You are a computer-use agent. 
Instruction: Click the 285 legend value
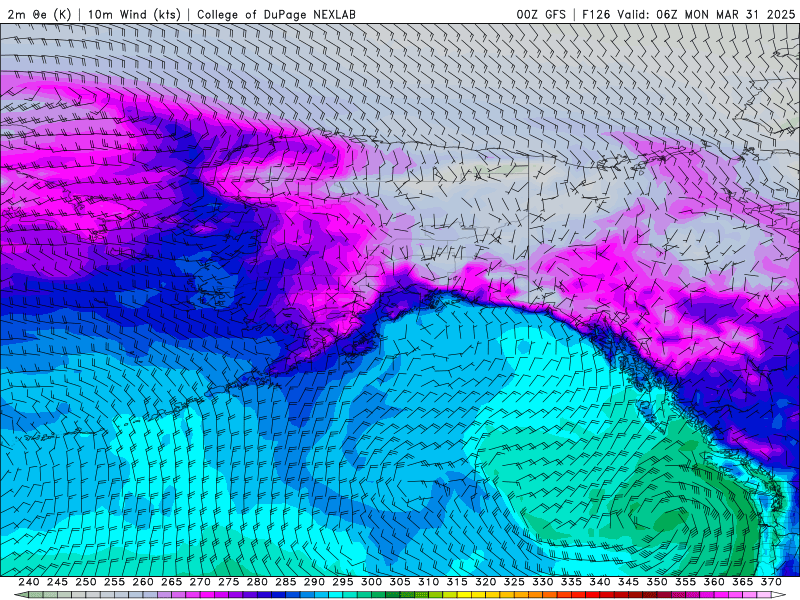click(x=286, y=582)
